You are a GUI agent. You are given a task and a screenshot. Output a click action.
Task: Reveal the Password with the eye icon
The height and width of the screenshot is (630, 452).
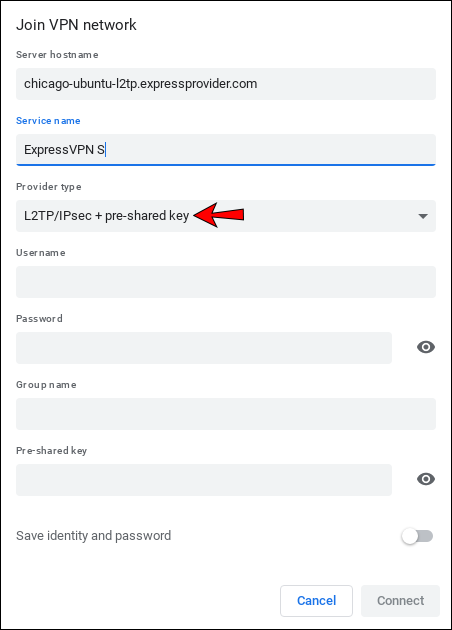point(426,347)
